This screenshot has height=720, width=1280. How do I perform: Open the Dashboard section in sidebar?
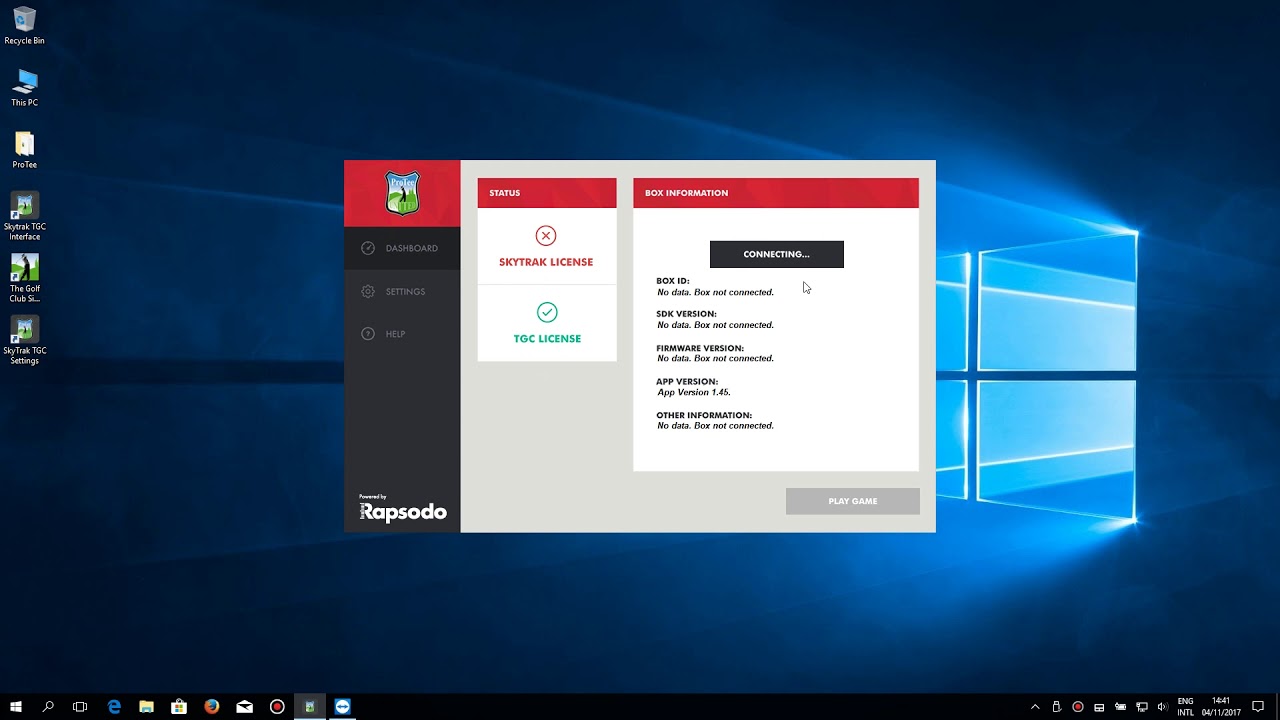pos(402,248)
